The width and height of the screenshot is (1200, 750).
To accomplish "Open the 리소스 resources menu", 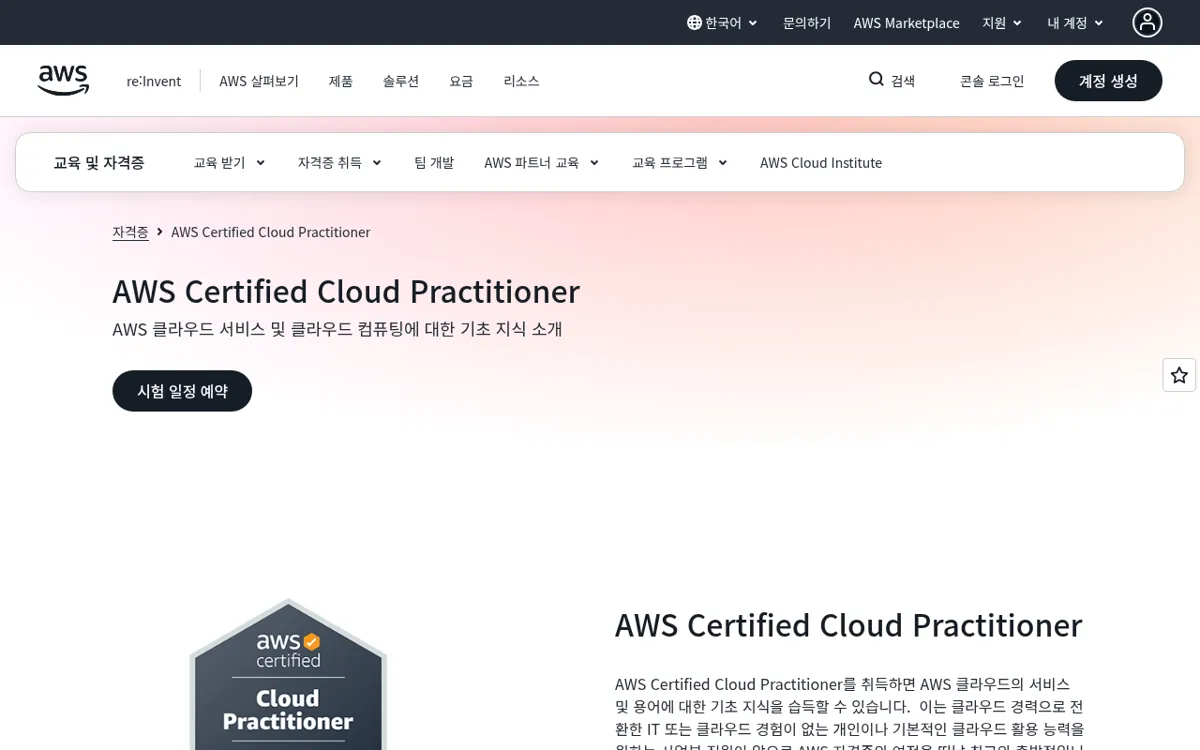I will click(521, 81).
